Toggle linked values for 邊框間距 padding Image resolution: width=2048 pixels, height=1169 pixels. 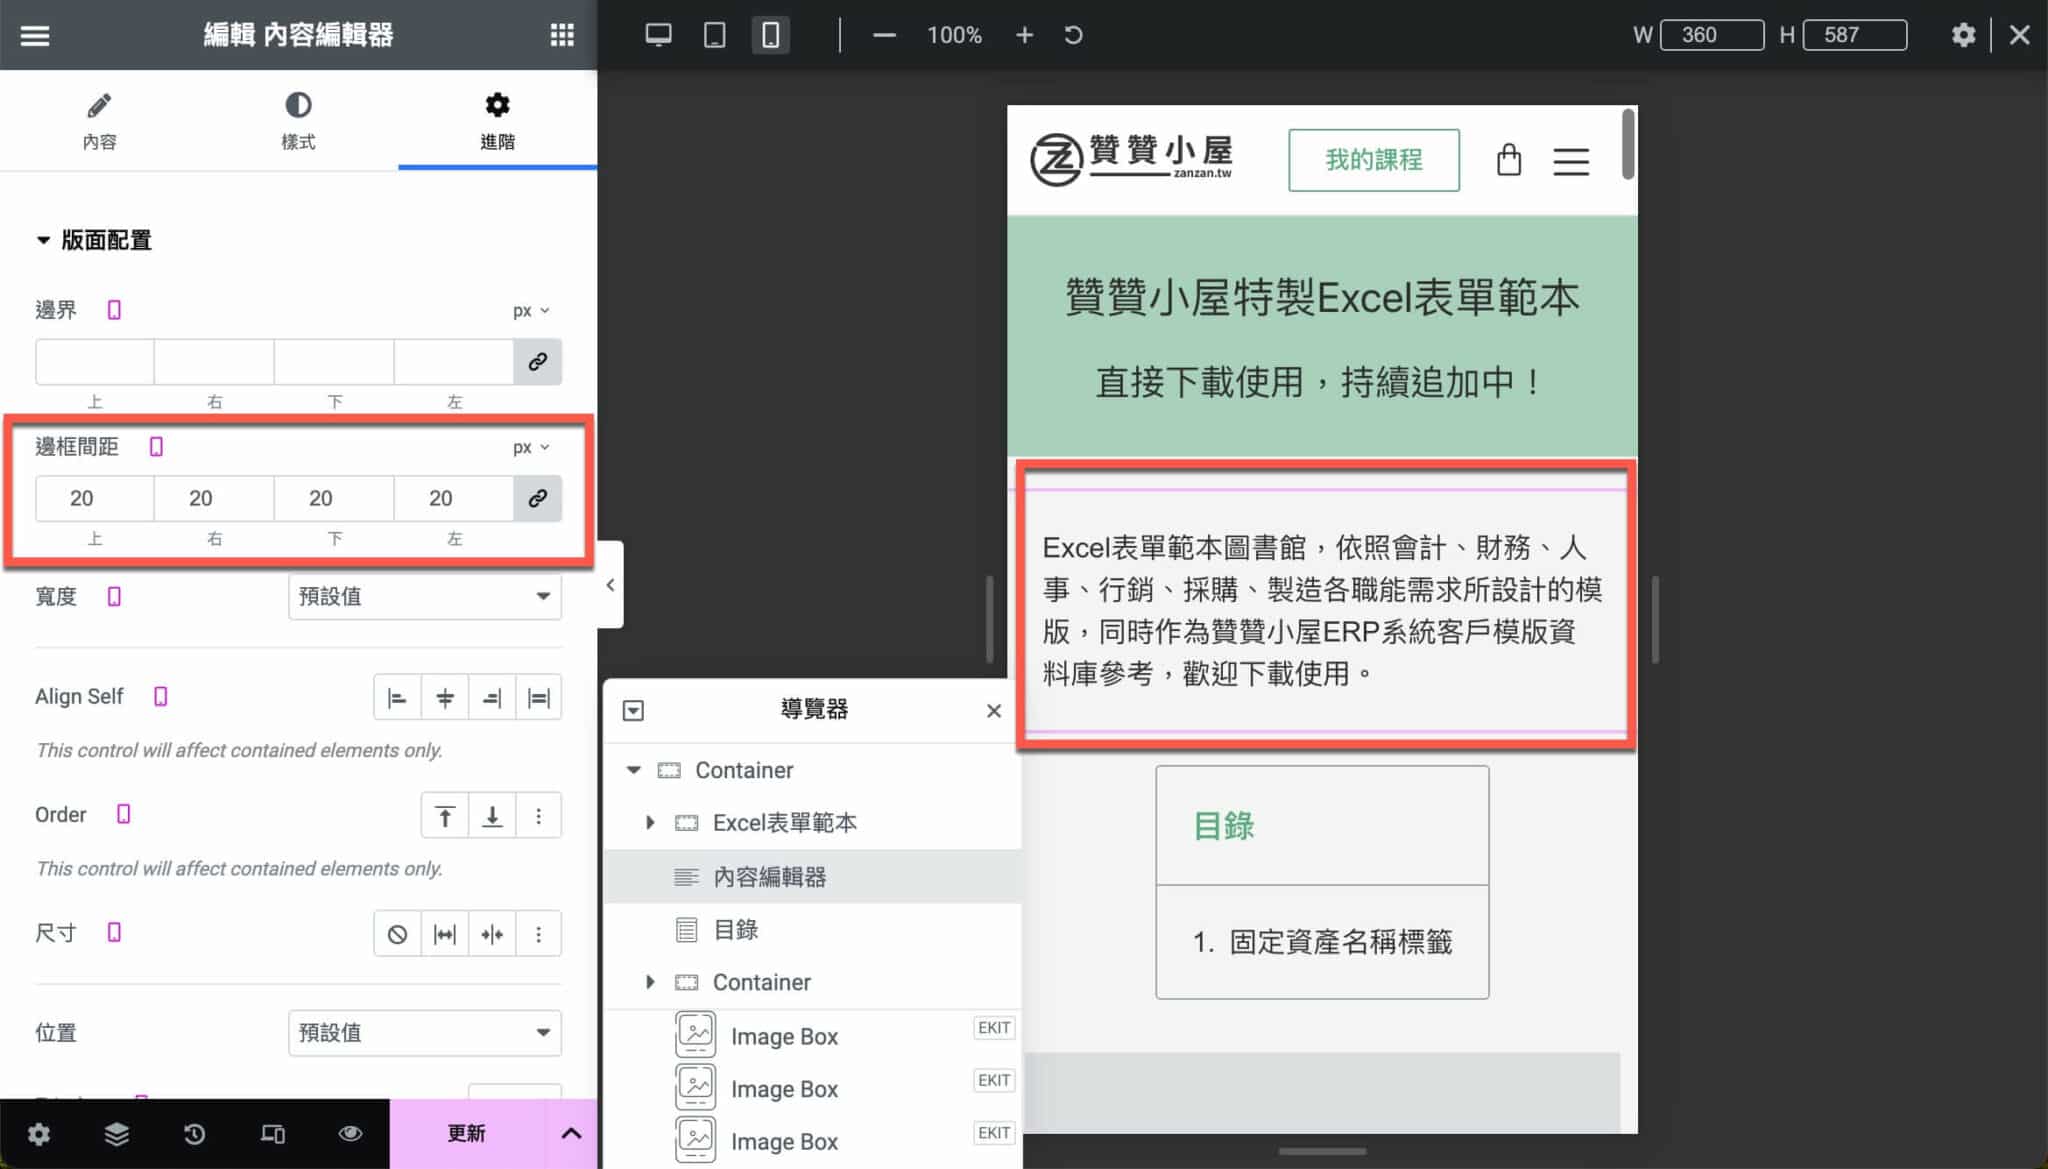click(538, 498)
